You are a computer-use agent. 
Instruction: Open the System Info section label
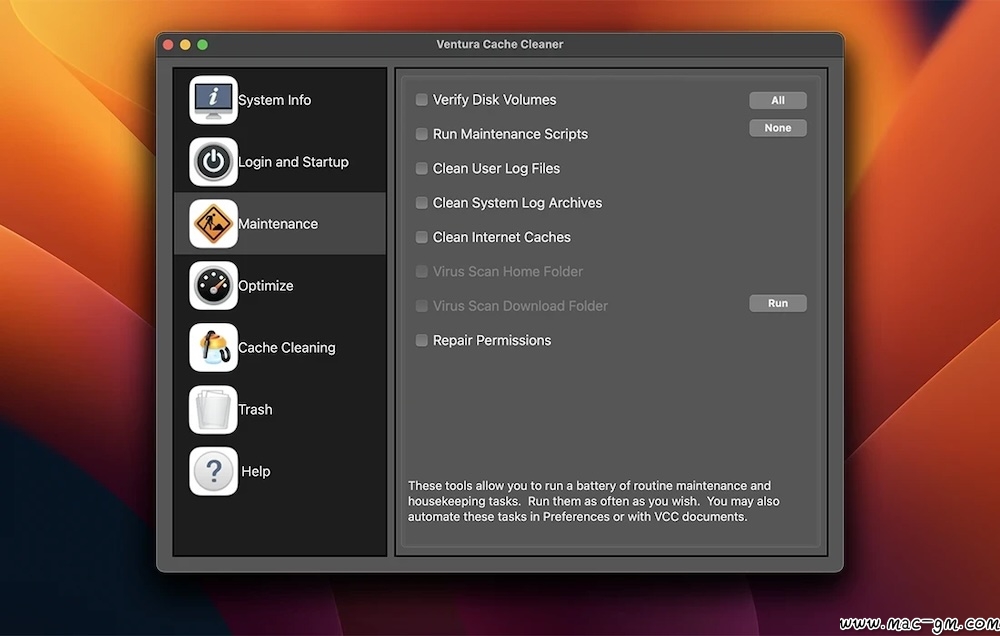[x=275, y=100]
